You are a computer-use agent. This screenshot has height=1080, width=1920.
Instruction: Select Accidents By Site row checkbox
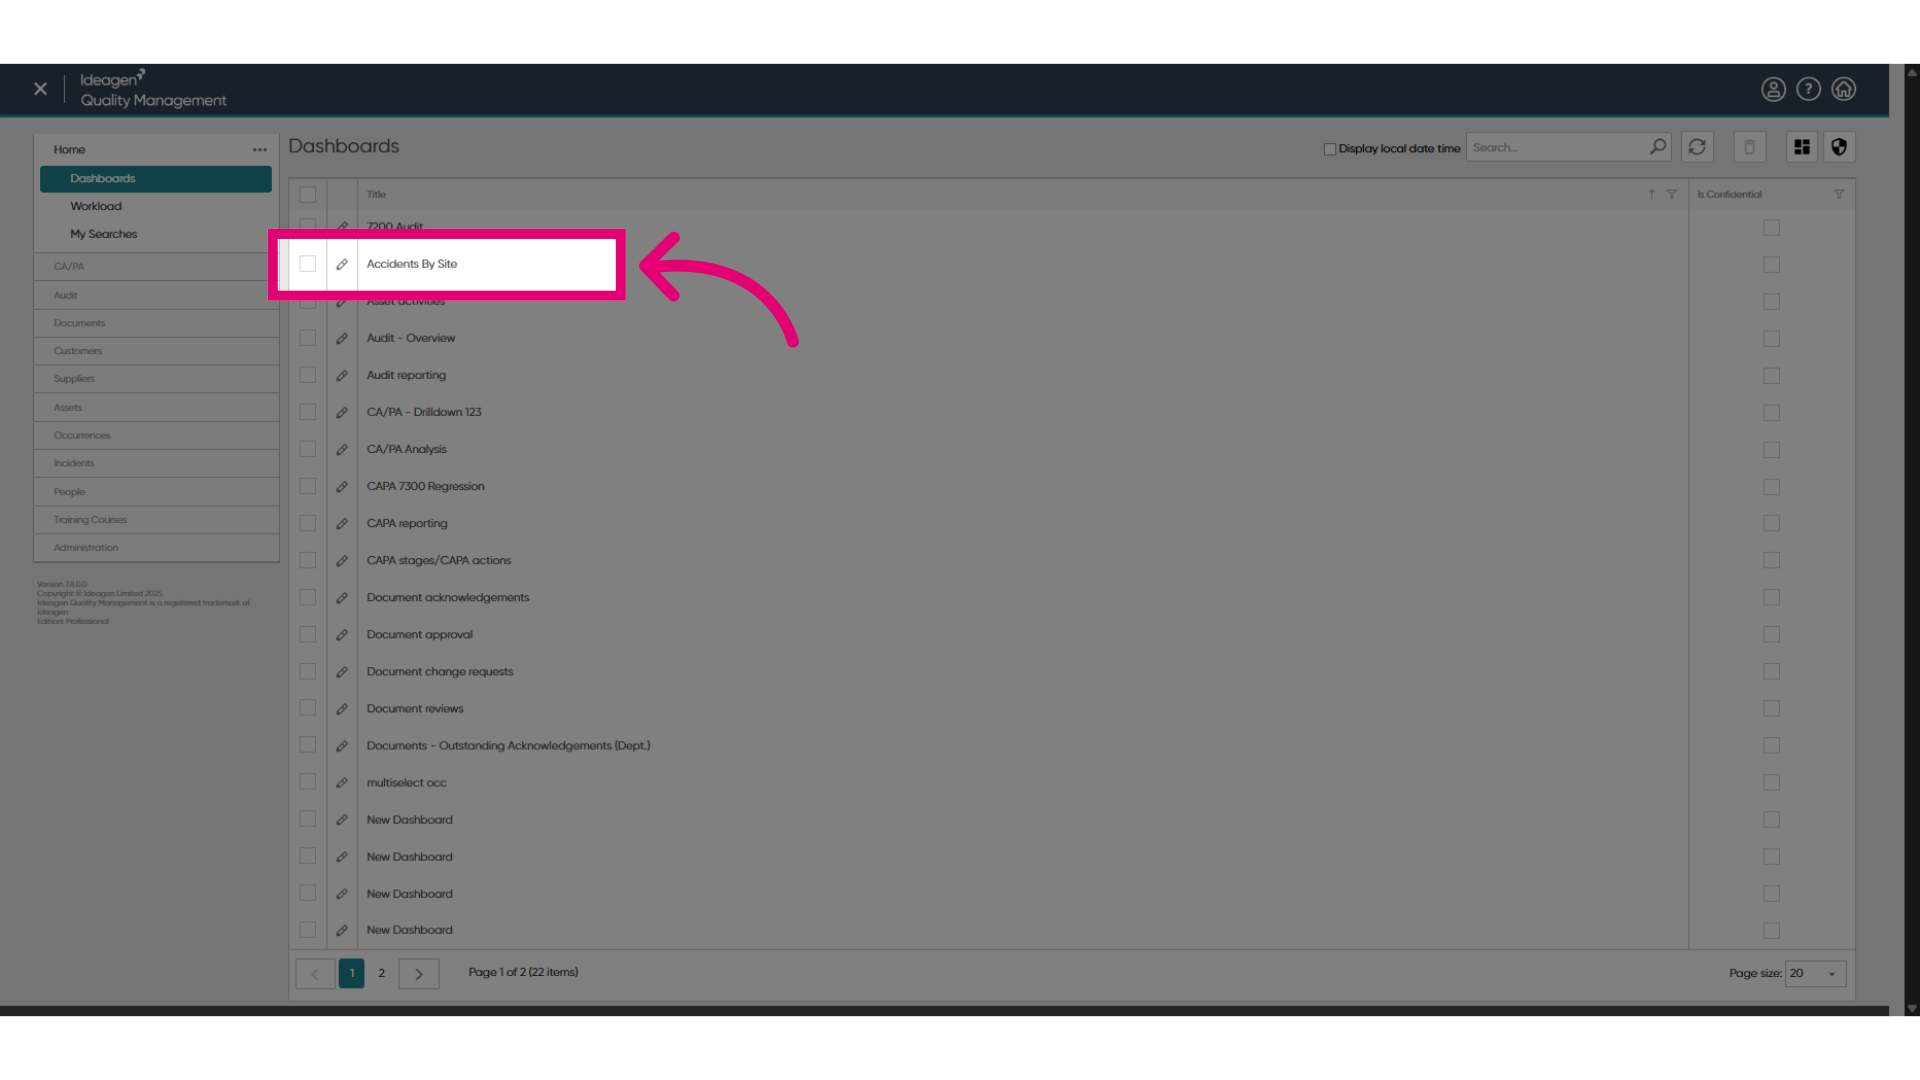308,264
